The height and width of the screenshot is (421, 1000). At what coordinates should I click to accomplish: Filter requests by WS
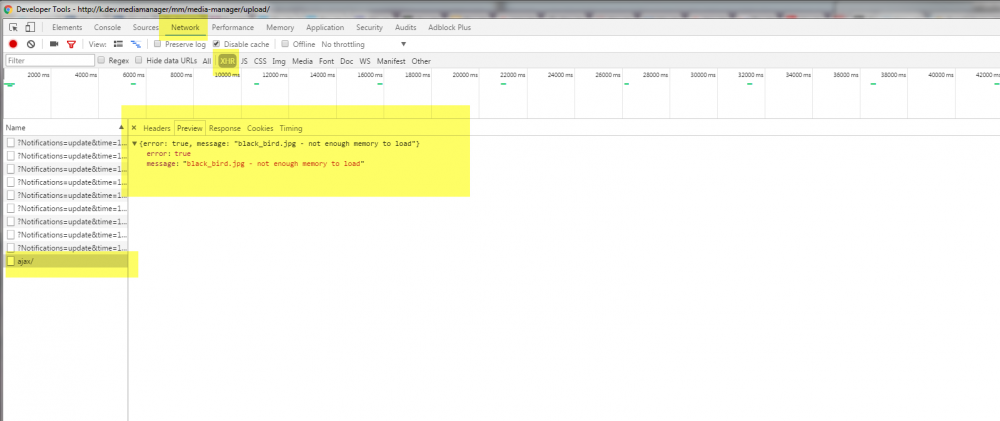tap(365, 61)
